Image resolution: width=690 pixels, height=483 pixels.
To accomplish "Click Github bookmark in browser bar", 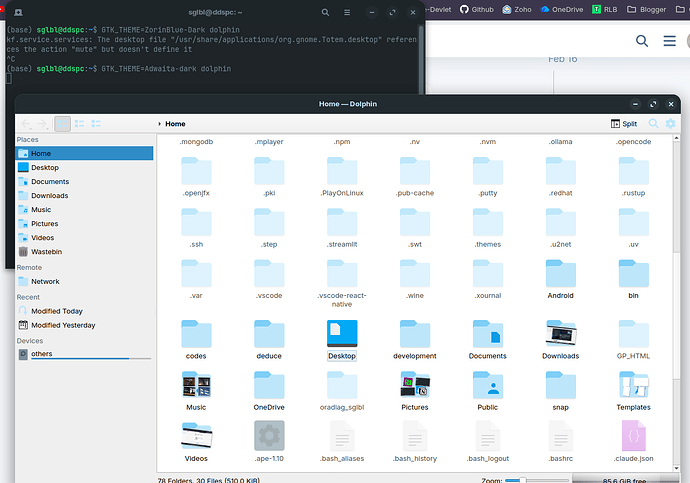I will point(477,9).
